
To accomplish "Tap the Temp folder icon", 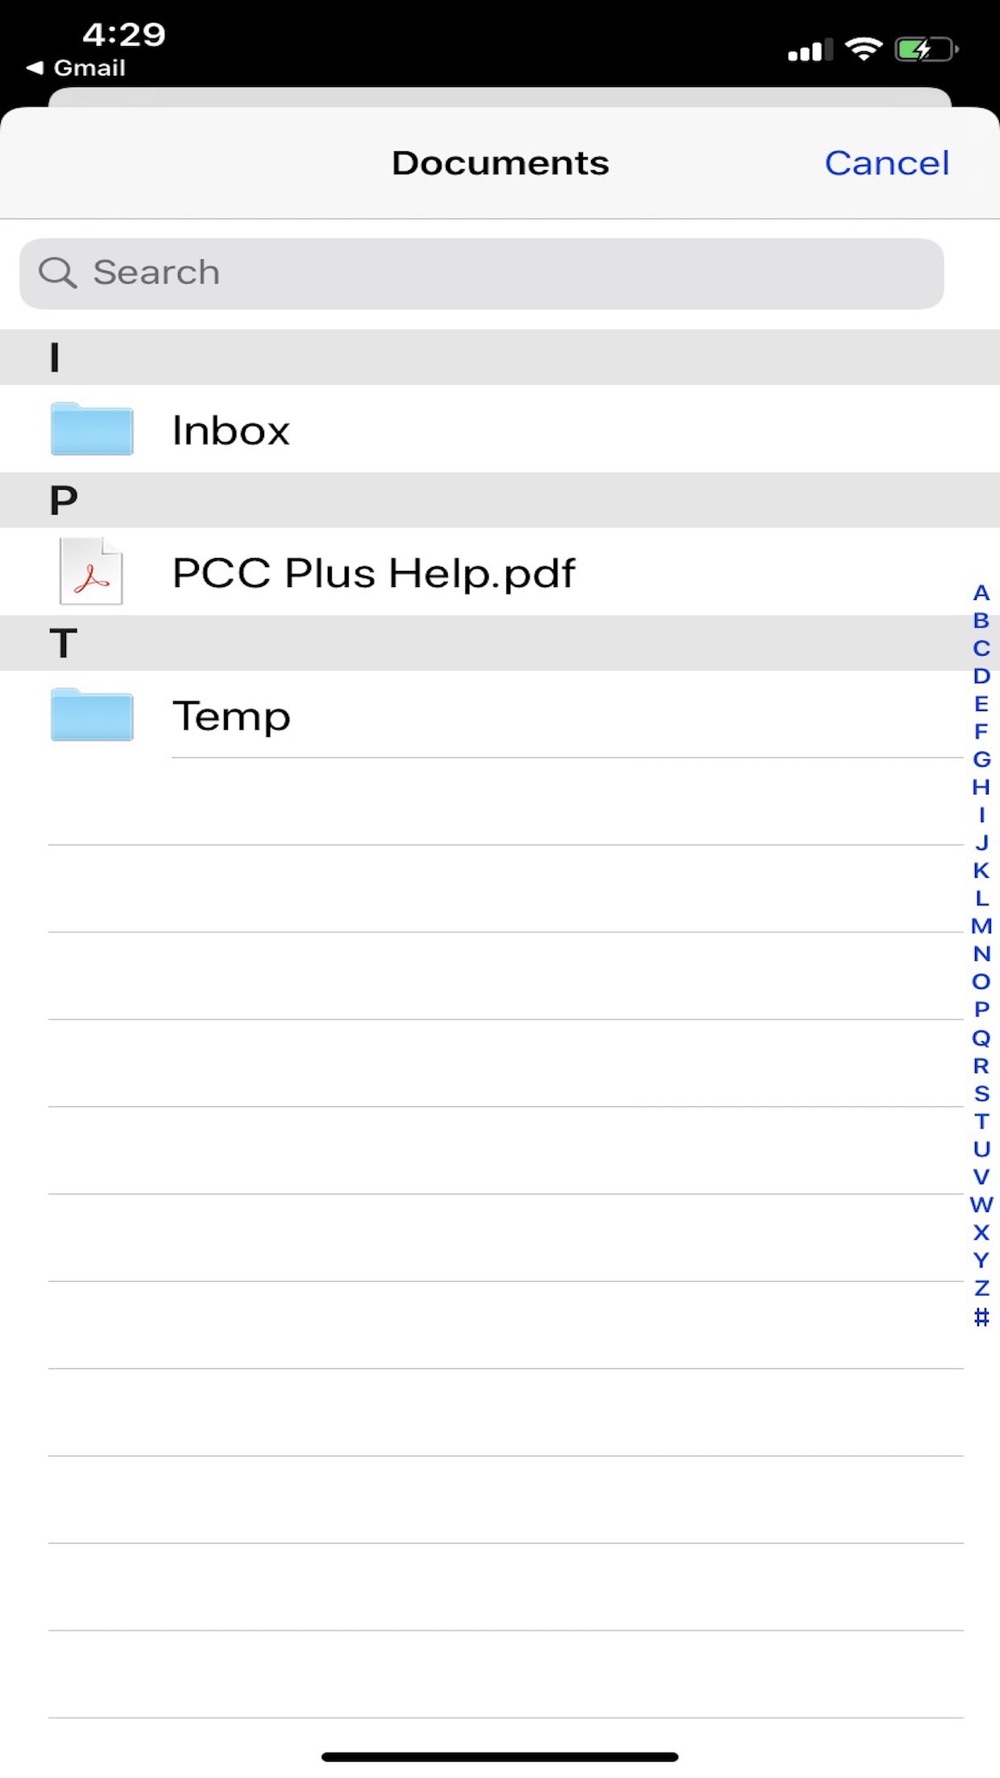I will 91,715.
